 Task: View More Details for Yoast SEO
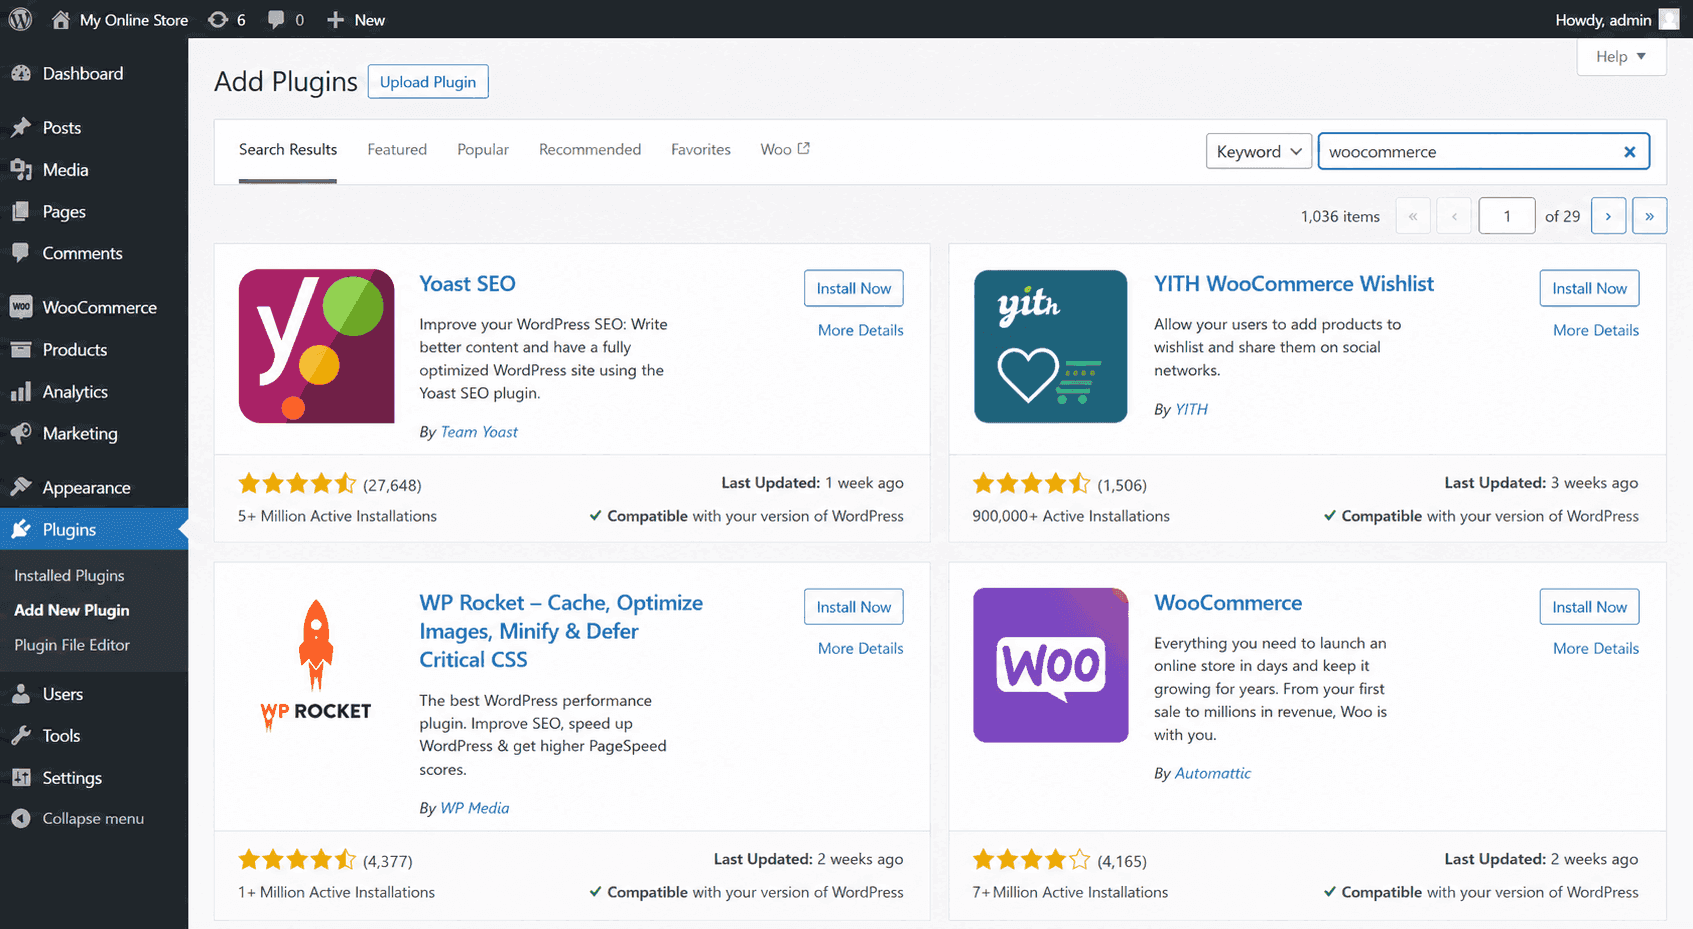pyautogui.click(x=861, y=330)
